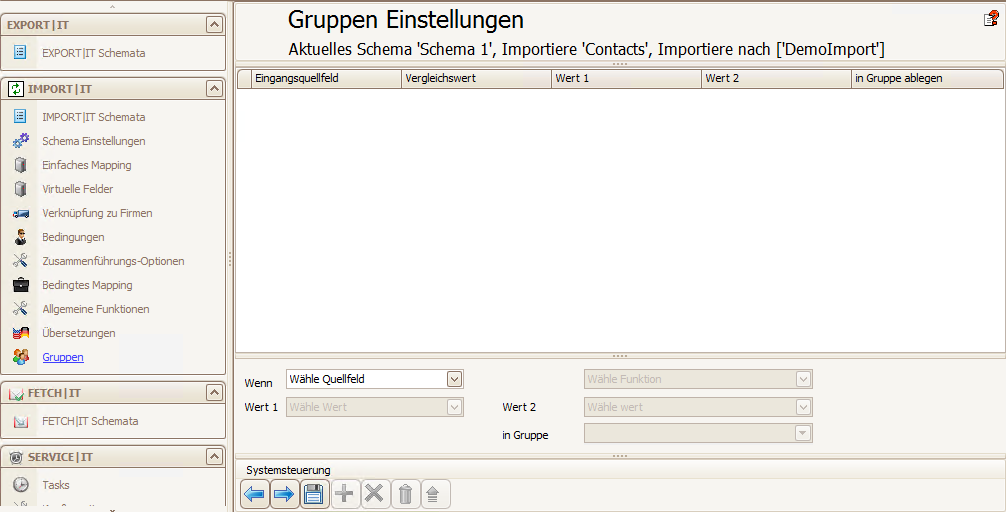Open Bedingungen page
The height and width of the screenshot is (512, 1006).
click(x=73, y=237)
